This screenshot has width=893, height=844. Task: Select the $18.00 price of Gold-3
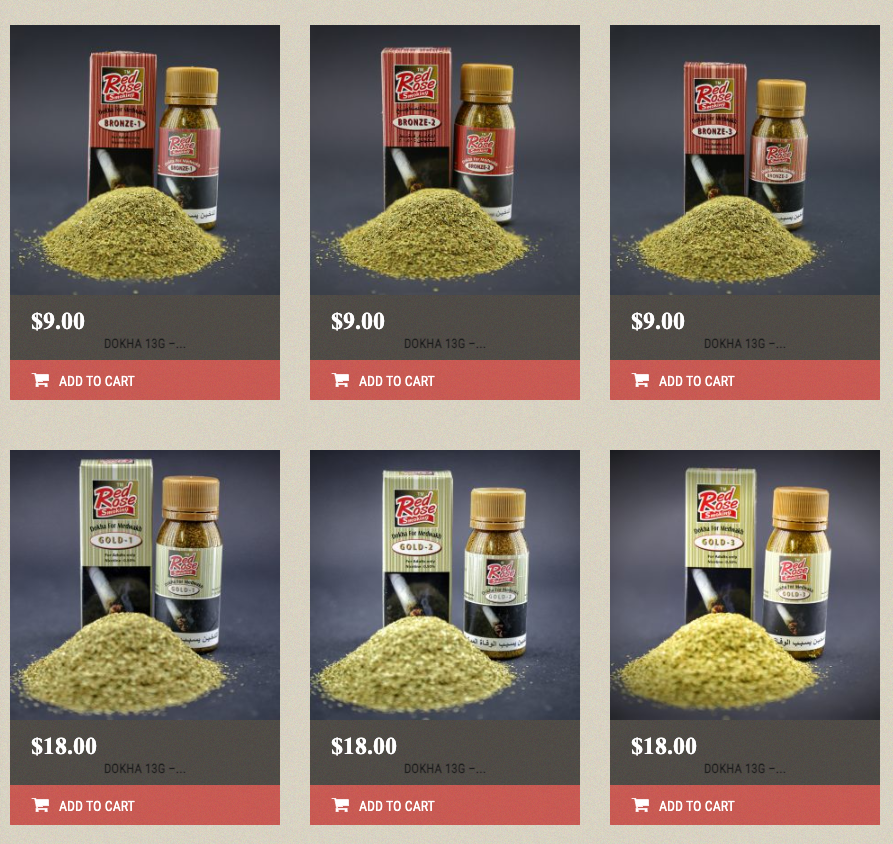664,746
